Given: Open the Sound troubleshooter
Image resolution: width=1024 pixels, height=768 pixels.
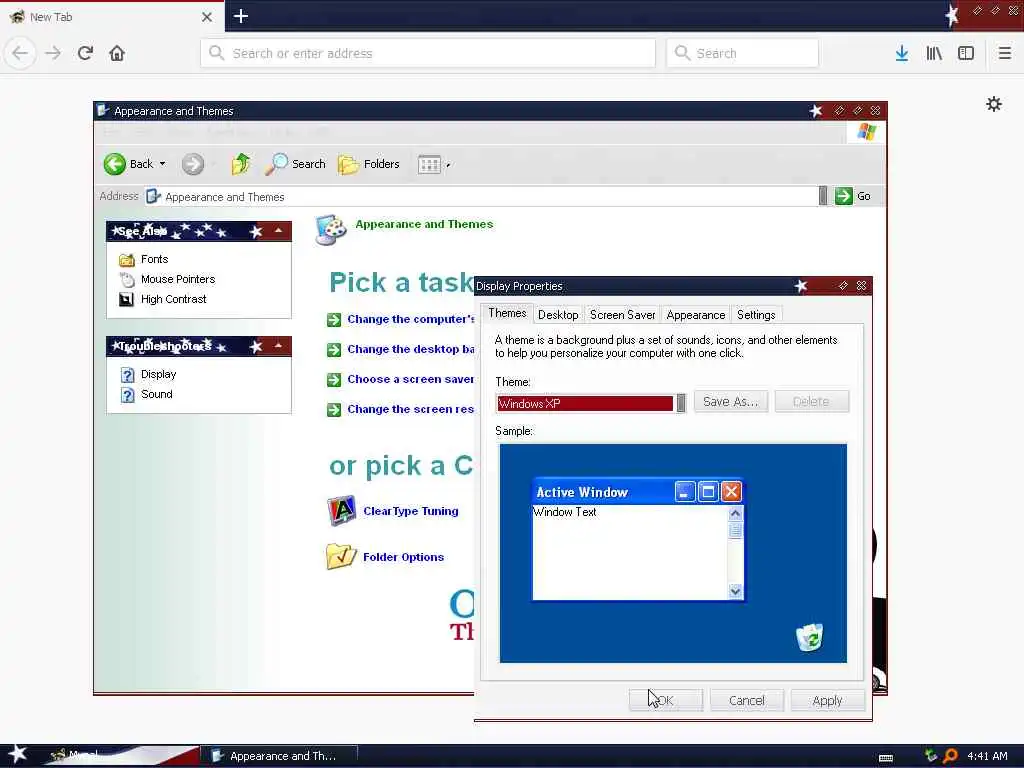Looking at the screenshot, I should click(x=157, y=394).
